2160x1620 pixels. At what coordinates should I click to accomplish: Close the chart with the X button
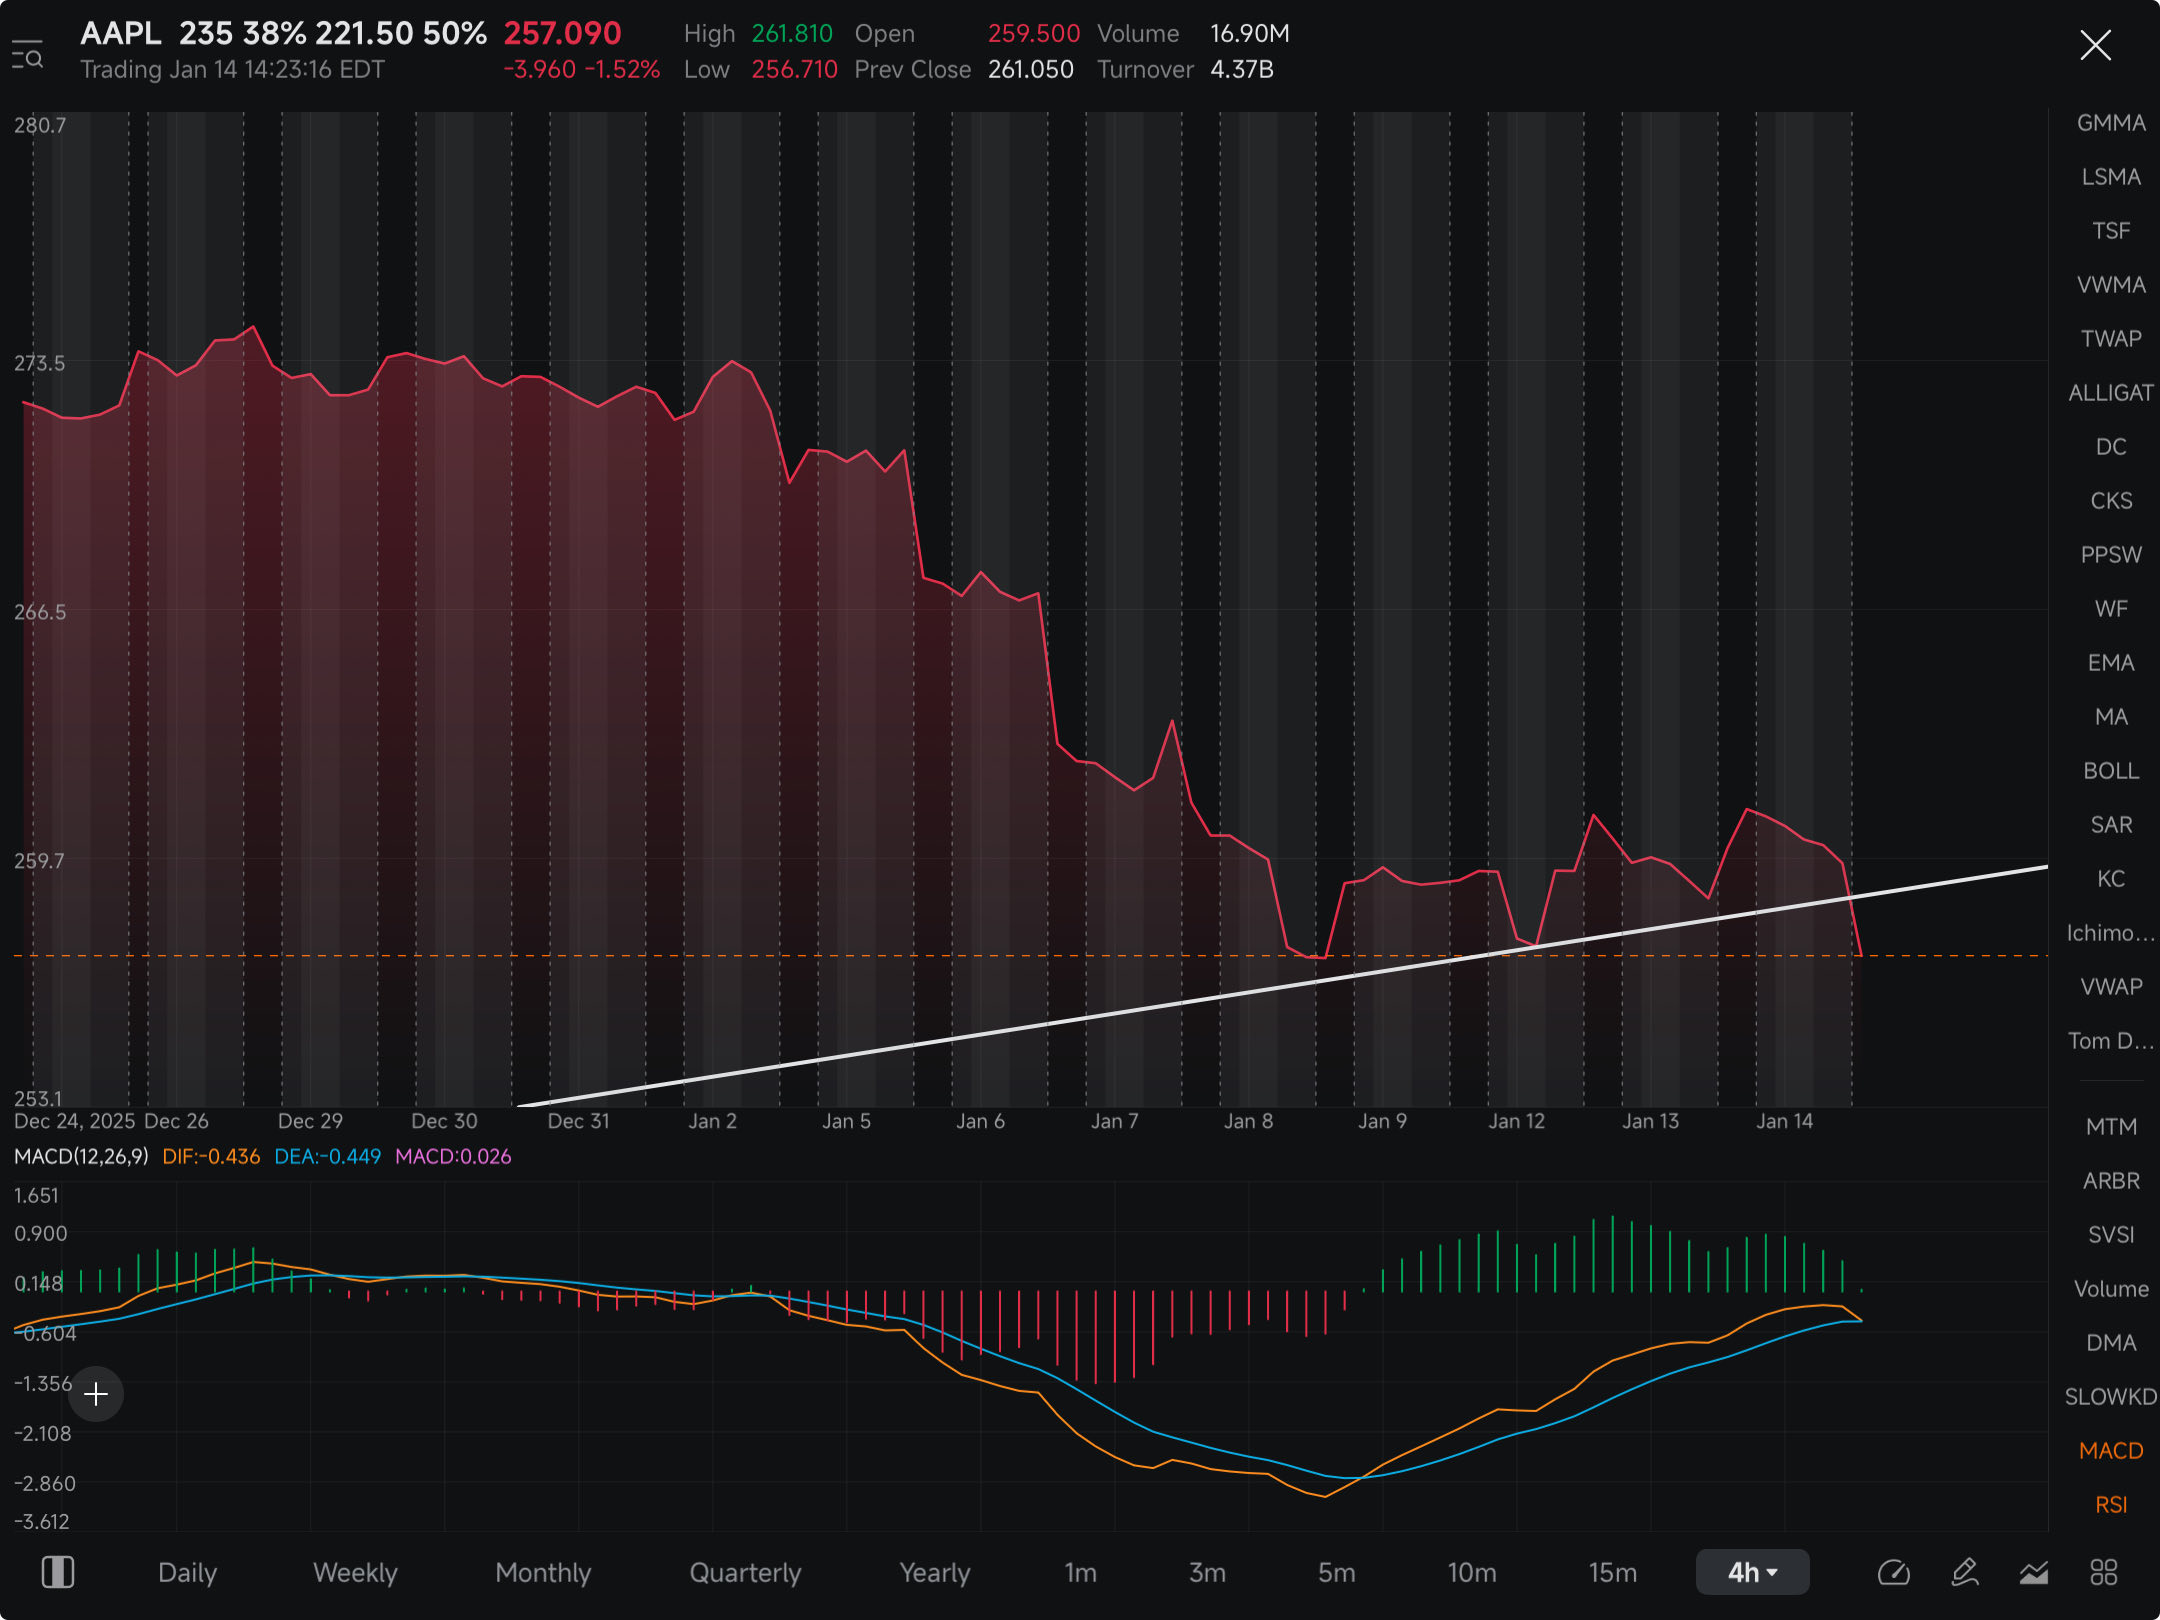tap(2095, 45)
